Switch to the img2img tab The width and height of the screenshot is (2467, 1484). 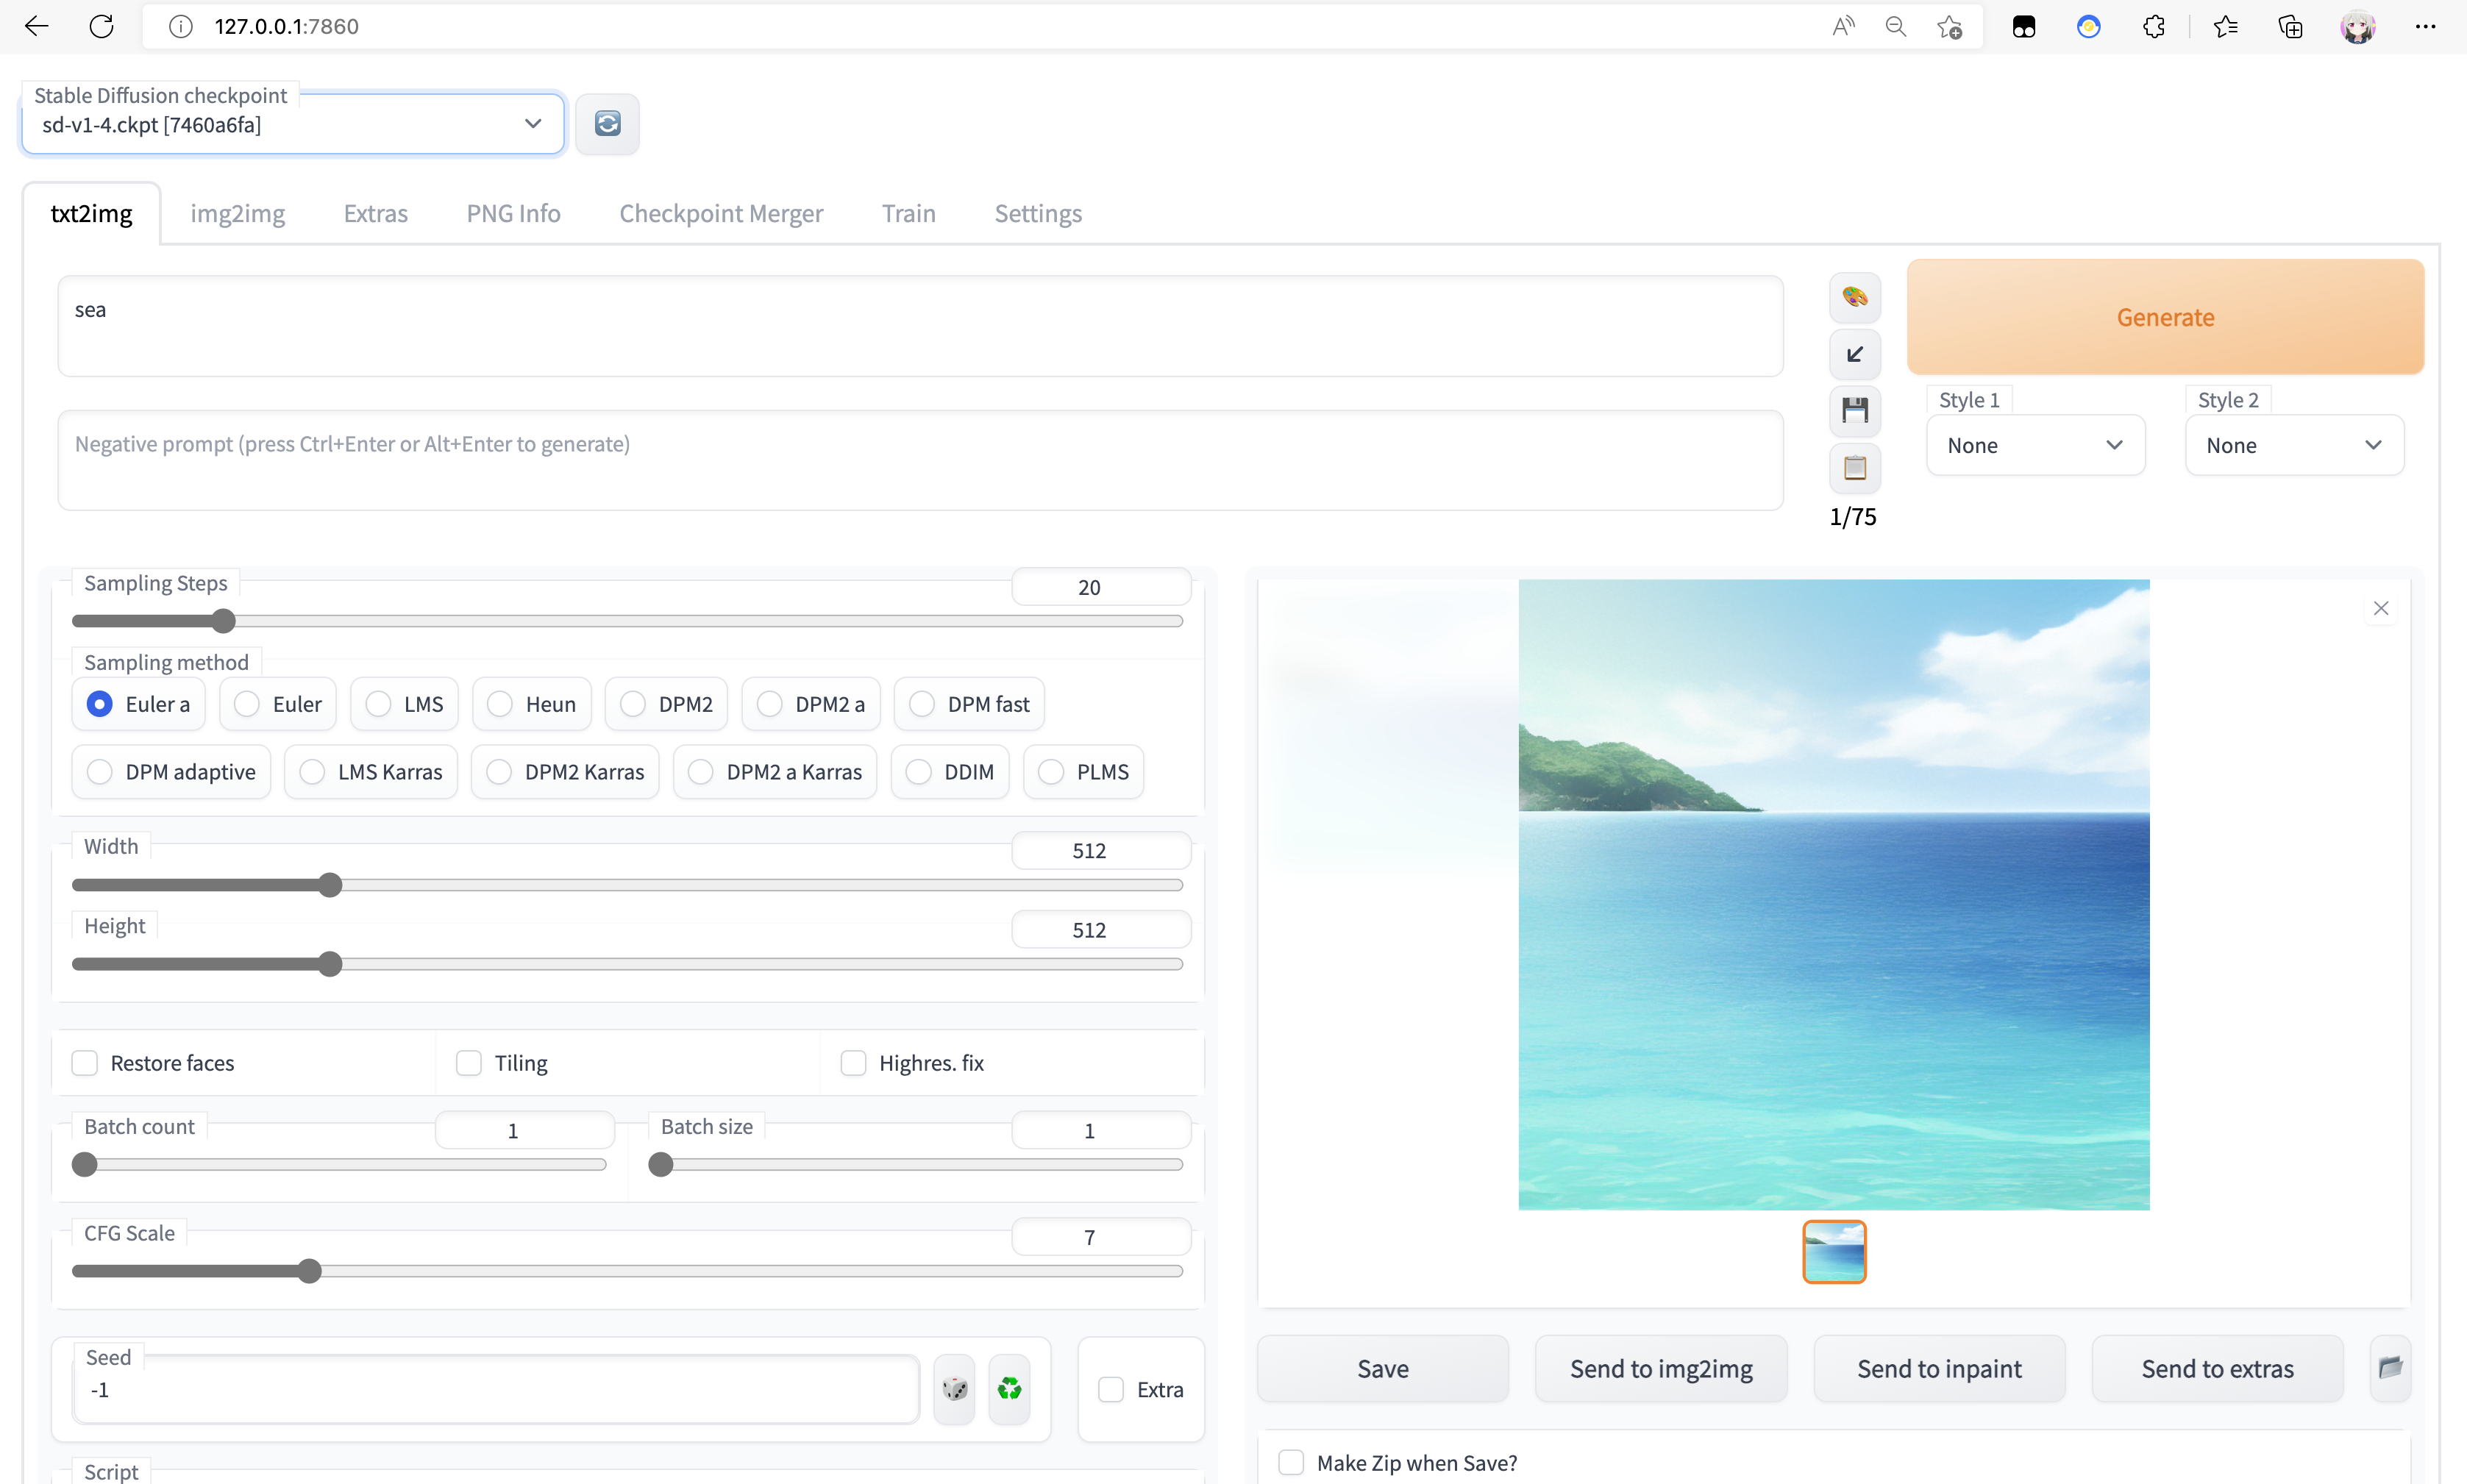237,213
